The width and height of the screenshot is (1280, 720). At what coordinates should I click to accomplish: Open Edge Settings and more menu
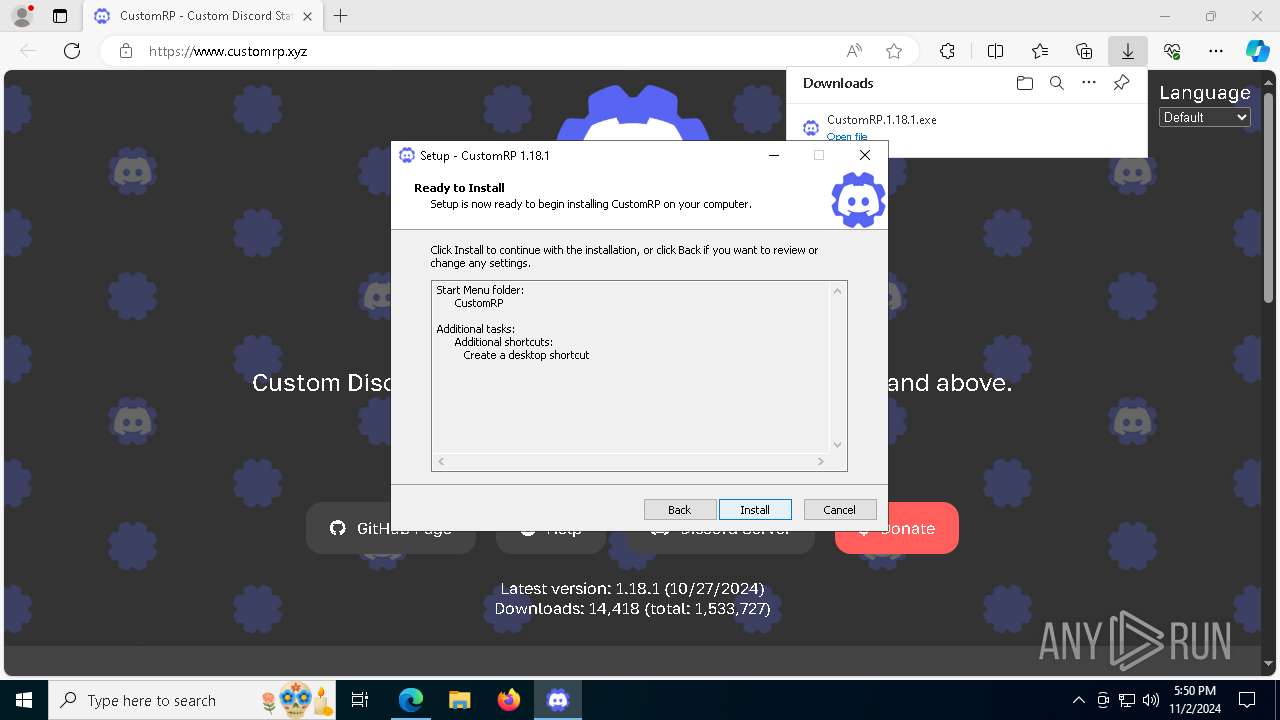[x=1216, y=51]
